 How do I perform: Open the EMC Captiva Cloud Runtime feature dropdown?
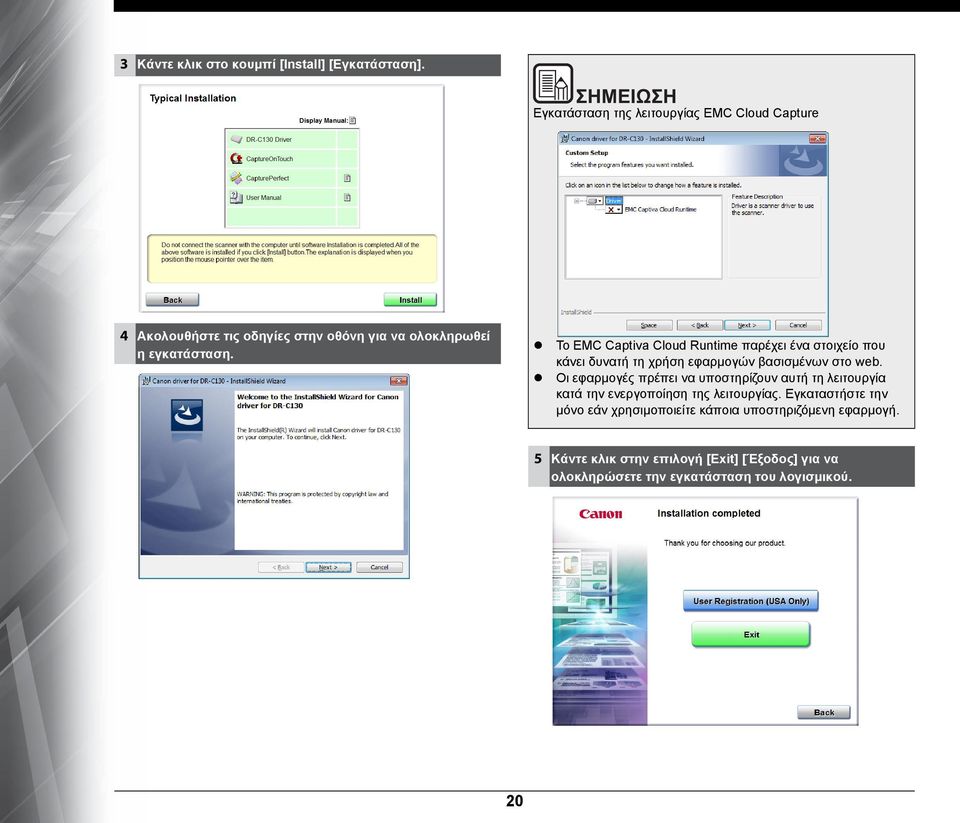click(x=614, y=209)
